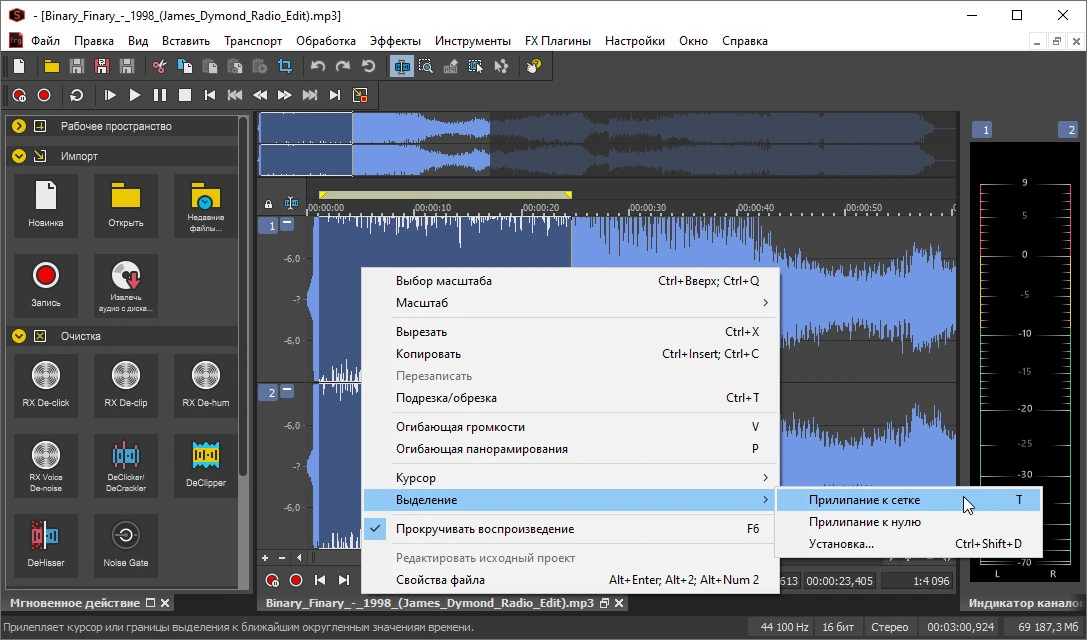
Task: Enable Прилипание к нулю snapping
Action: tap(908, 522)
